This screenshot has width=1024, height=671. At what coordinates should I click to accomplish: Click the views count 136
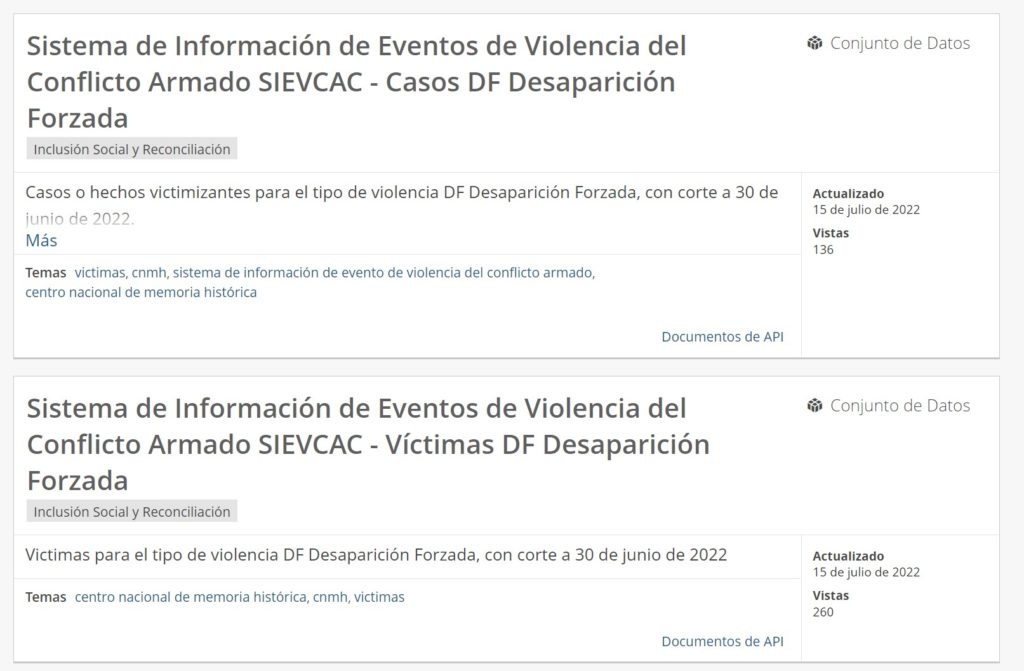pyautogui.click(x=823, y=250)
